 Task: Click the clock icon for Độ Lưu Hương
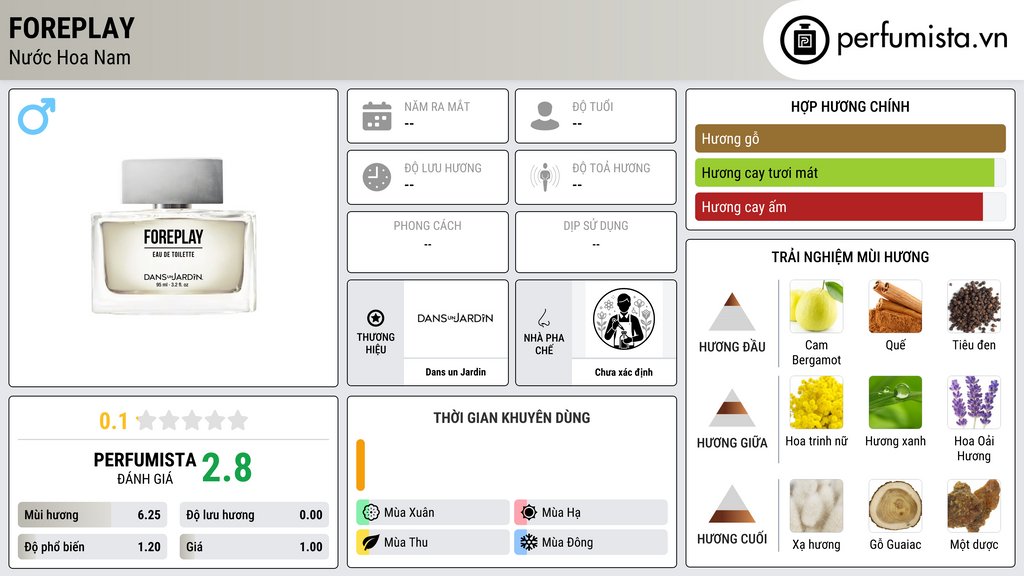tap(377, 177)
